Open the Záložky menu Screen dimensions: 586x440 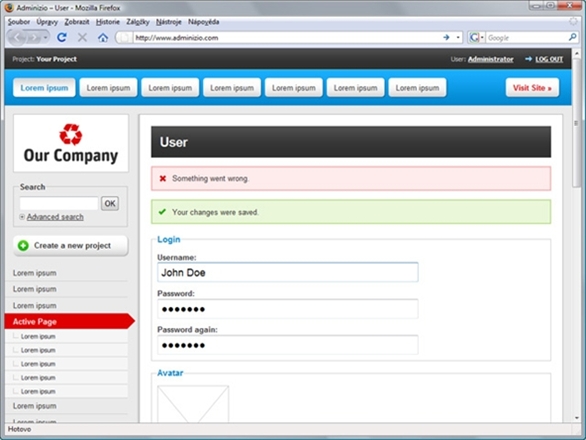point(138,22)
